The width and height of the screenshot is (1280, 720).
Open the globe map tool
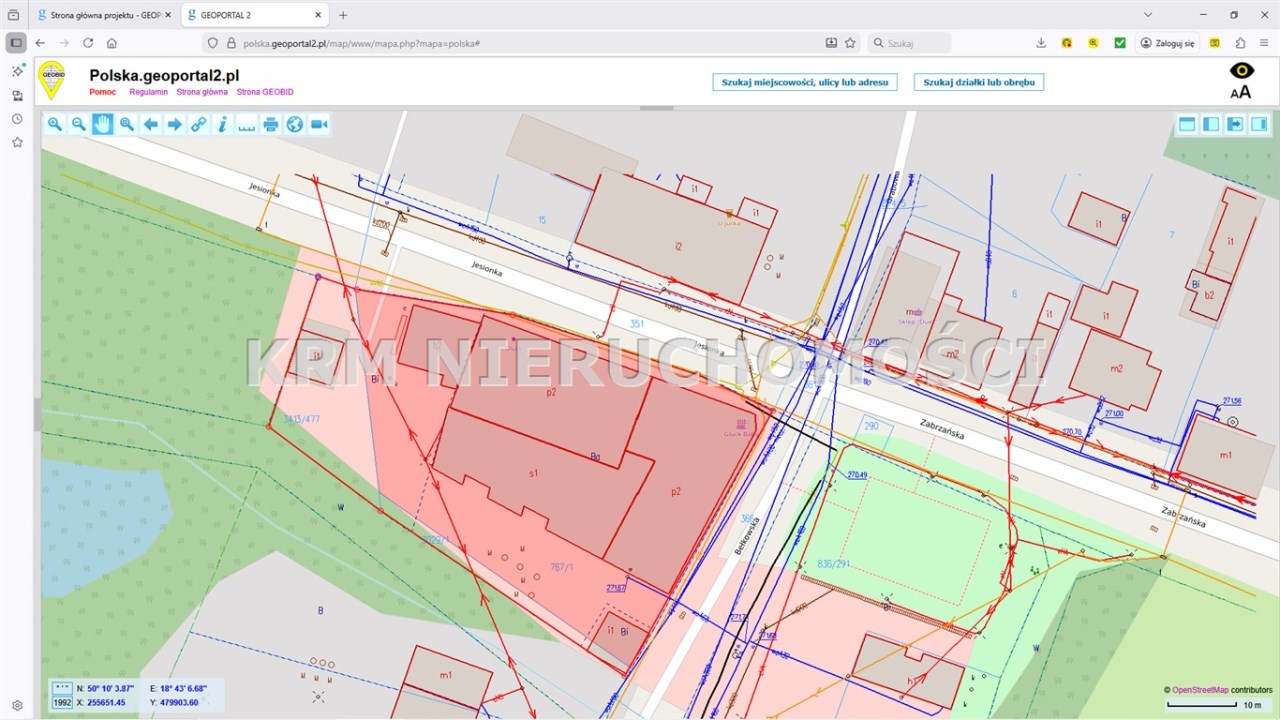click(x=295, y=124)
